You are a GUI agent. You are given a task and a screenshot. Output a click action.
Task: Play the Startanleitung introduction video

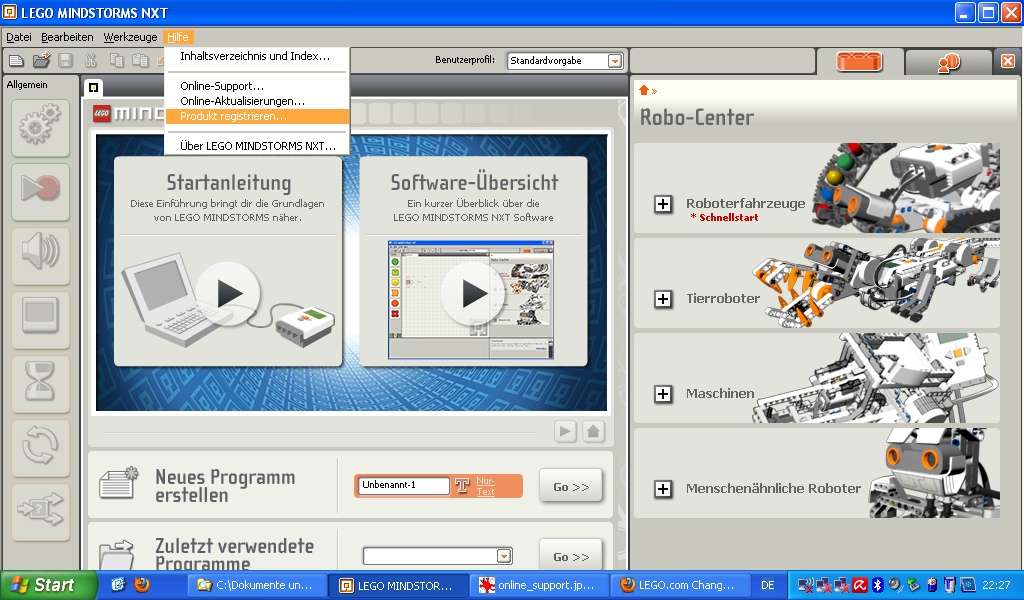click(x=228, y=293)
